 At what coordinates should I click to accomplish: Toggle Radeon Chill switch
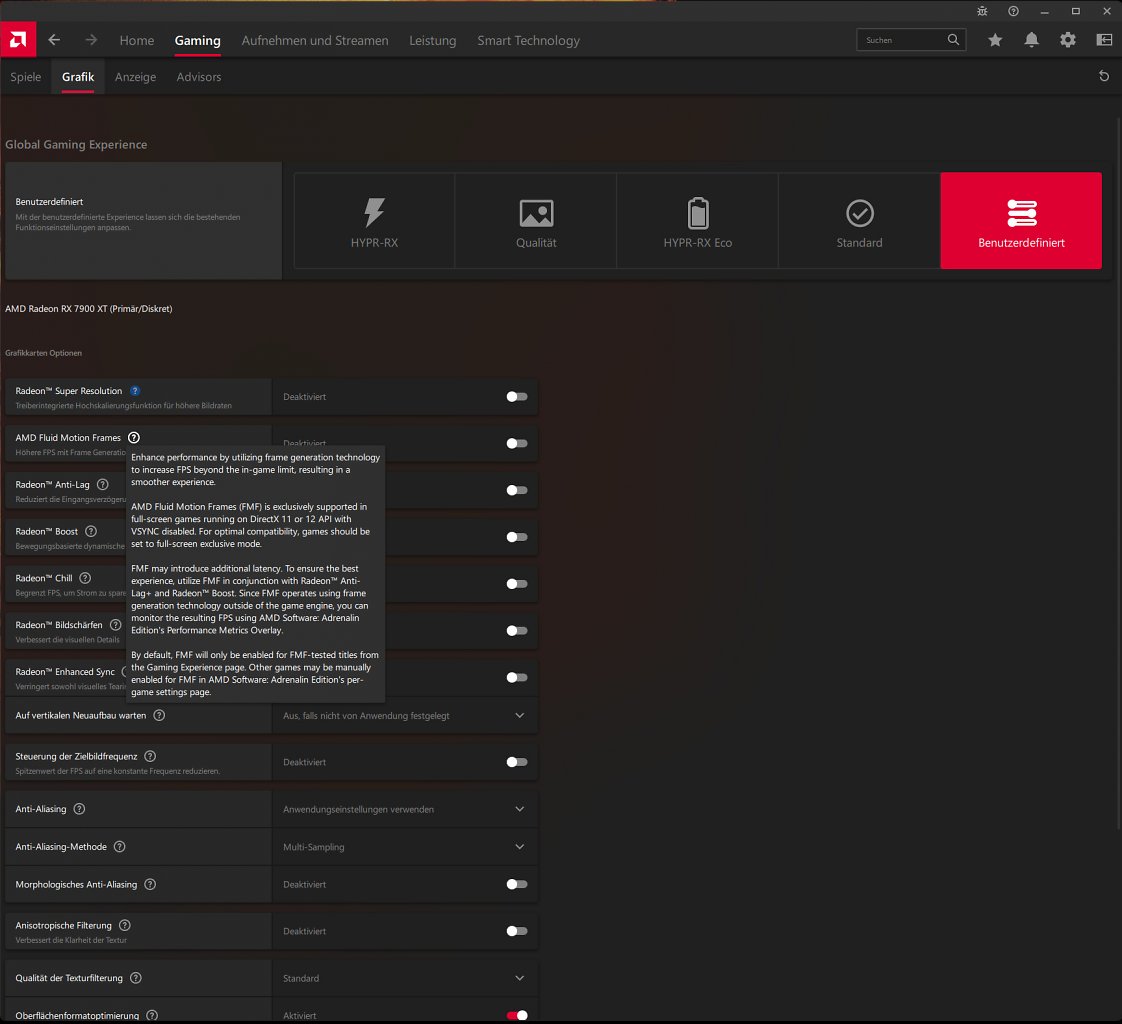[x=517, y=584]
